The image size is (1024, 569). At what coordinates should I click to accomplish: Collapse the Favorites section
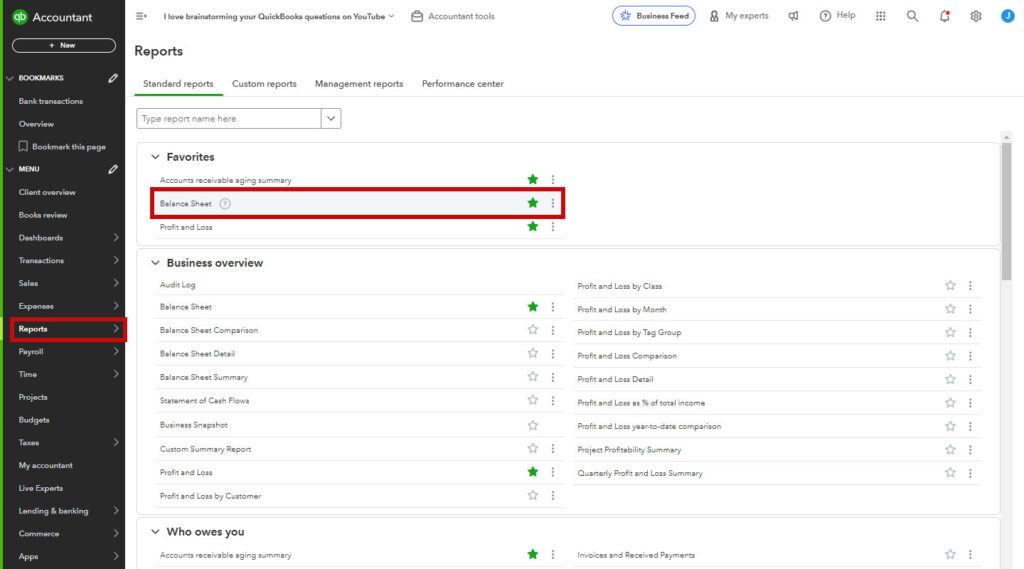(x=155, y=157)
